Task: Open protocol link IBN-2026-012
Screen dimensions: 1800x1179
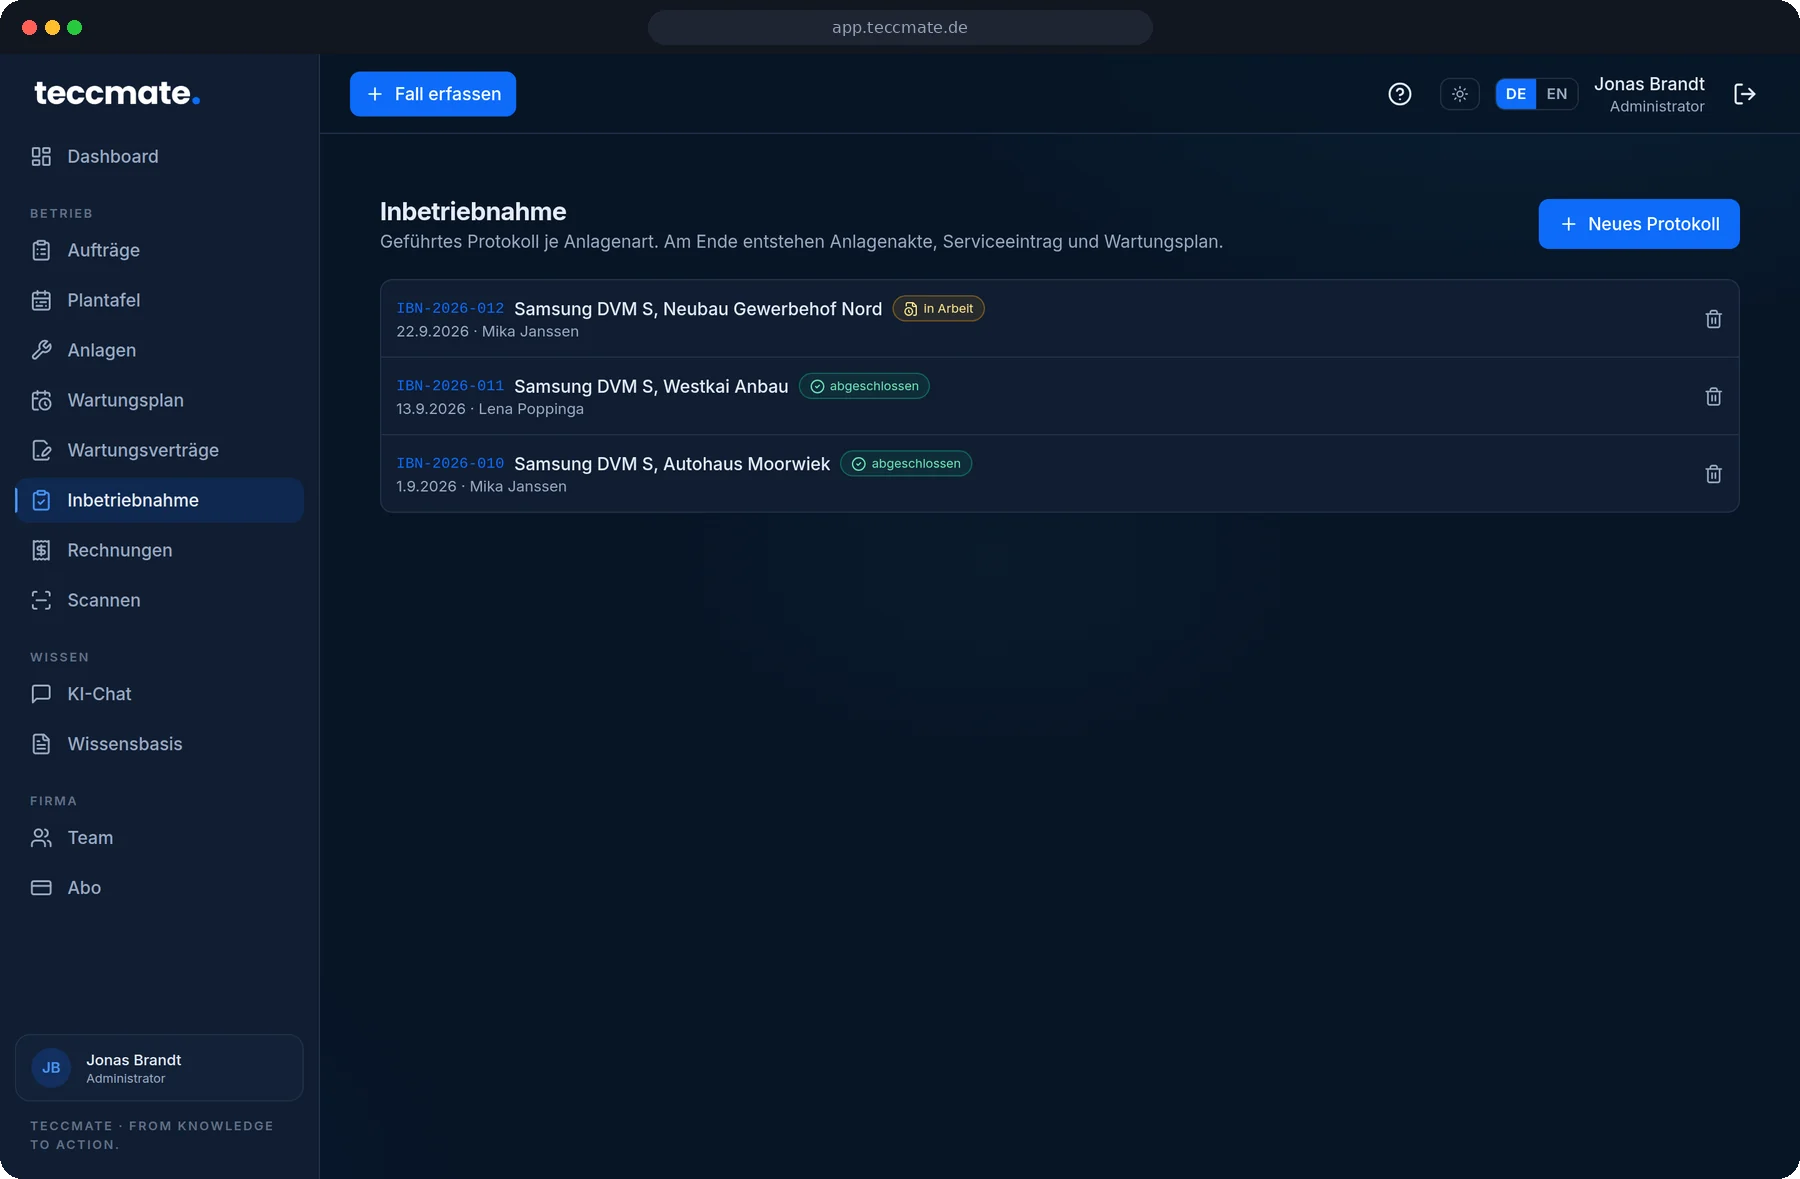Action: click(450, 308)
